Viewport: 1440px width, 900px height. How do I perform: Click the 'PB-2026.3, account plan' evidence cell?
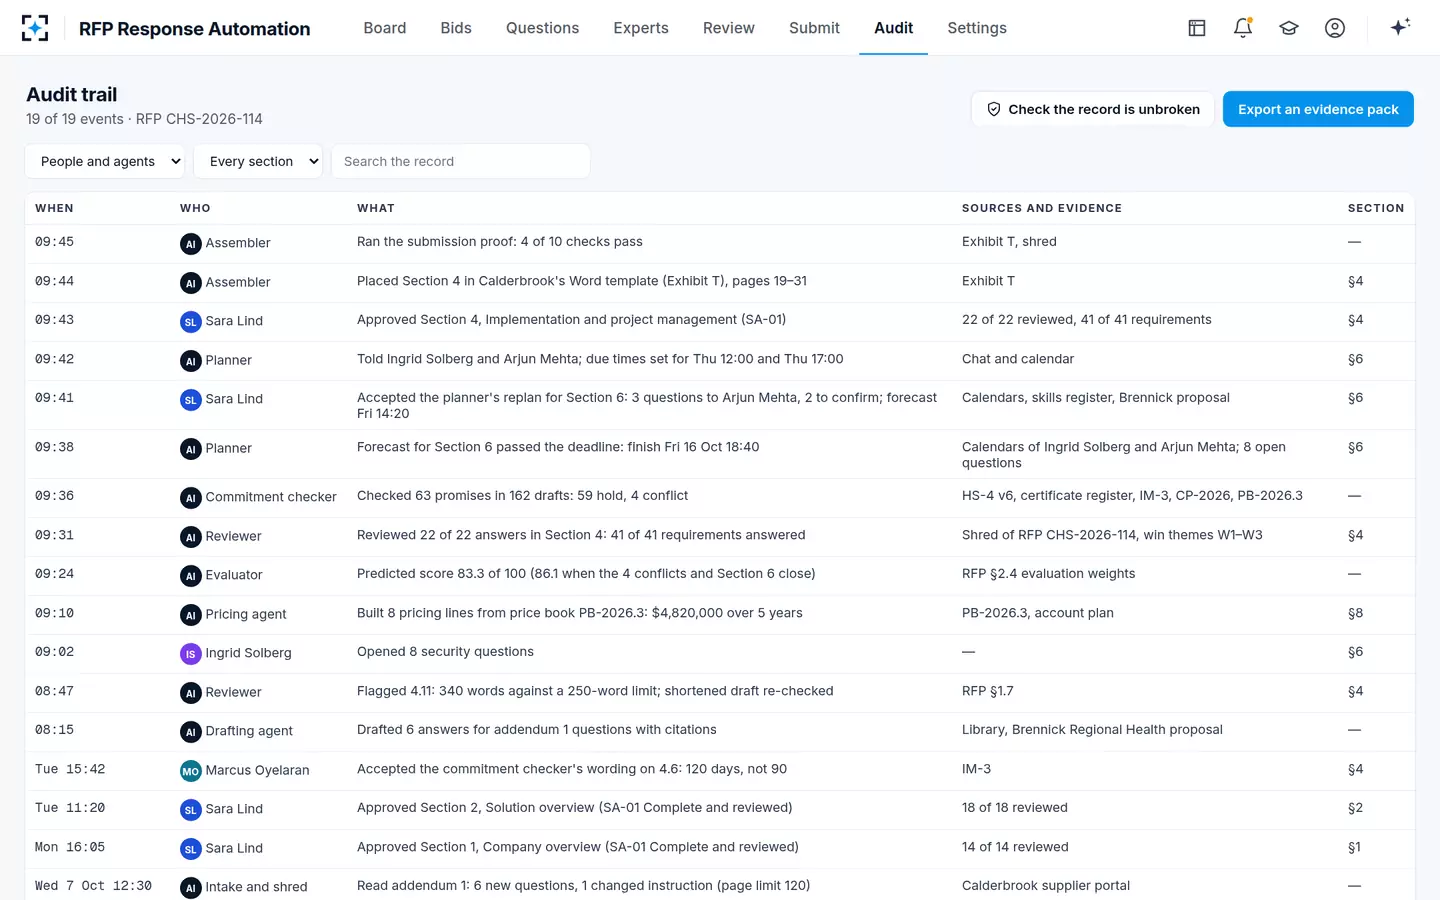click(1038, 613)
